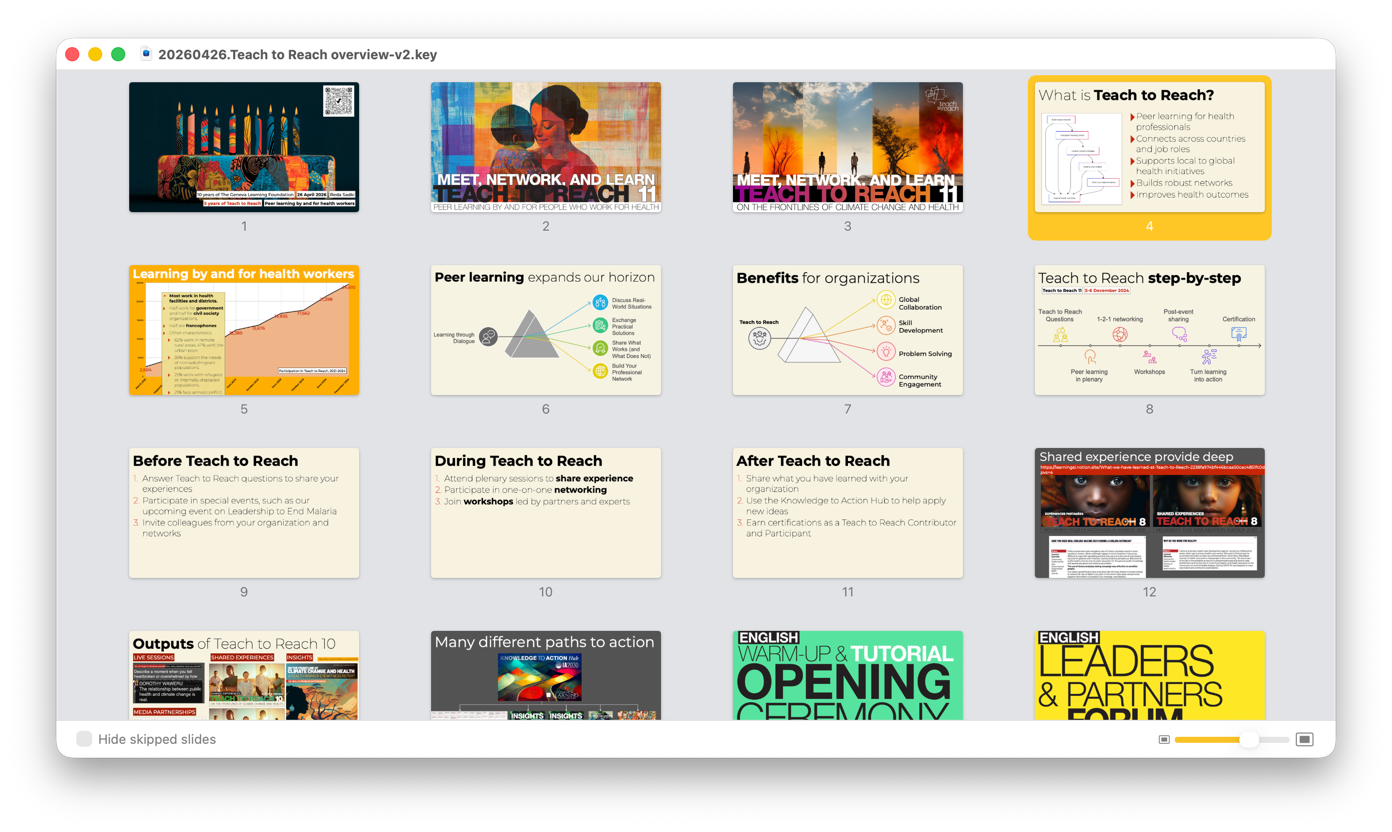The height and width of the screenshot is (832, 1392).
Task: Click the 'Before Teach to Reach' slide
Action: coord(244,513)
